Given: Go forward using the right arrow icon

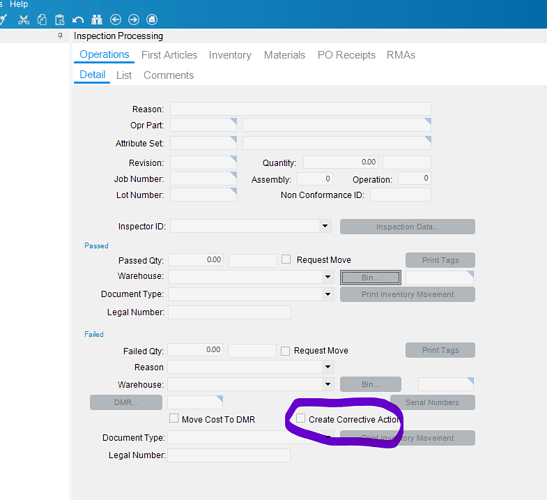Looking at the screenshot, I should pos(134,20).
